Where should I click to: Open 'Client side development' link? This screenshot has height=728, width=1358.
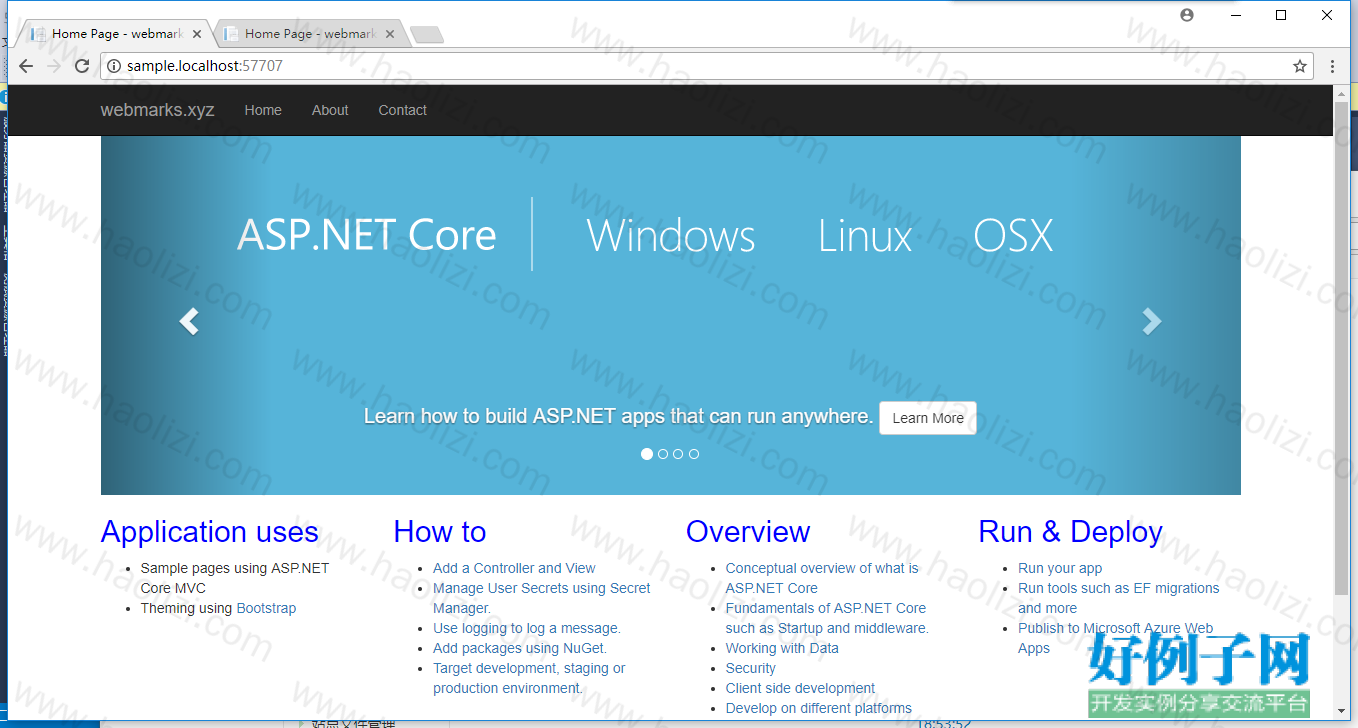click(x=800, y=688)
